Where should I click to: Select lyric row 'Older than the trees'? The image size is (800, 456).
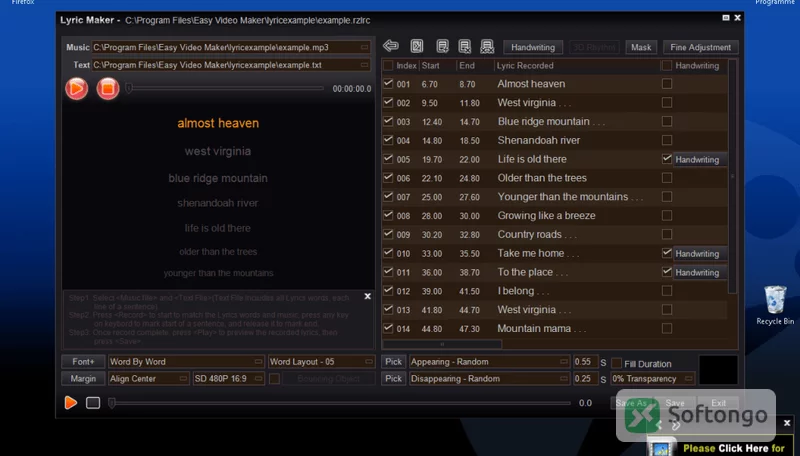click(x=555, y=178)
